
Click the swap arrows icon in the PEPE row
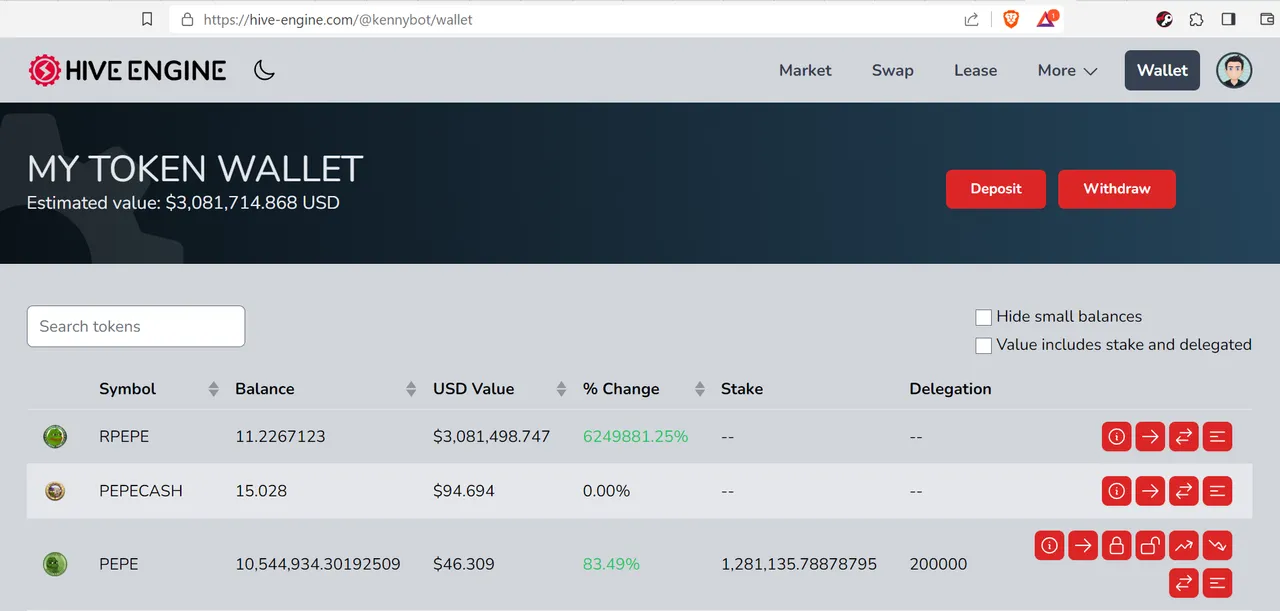click(x=1183, y=582)
